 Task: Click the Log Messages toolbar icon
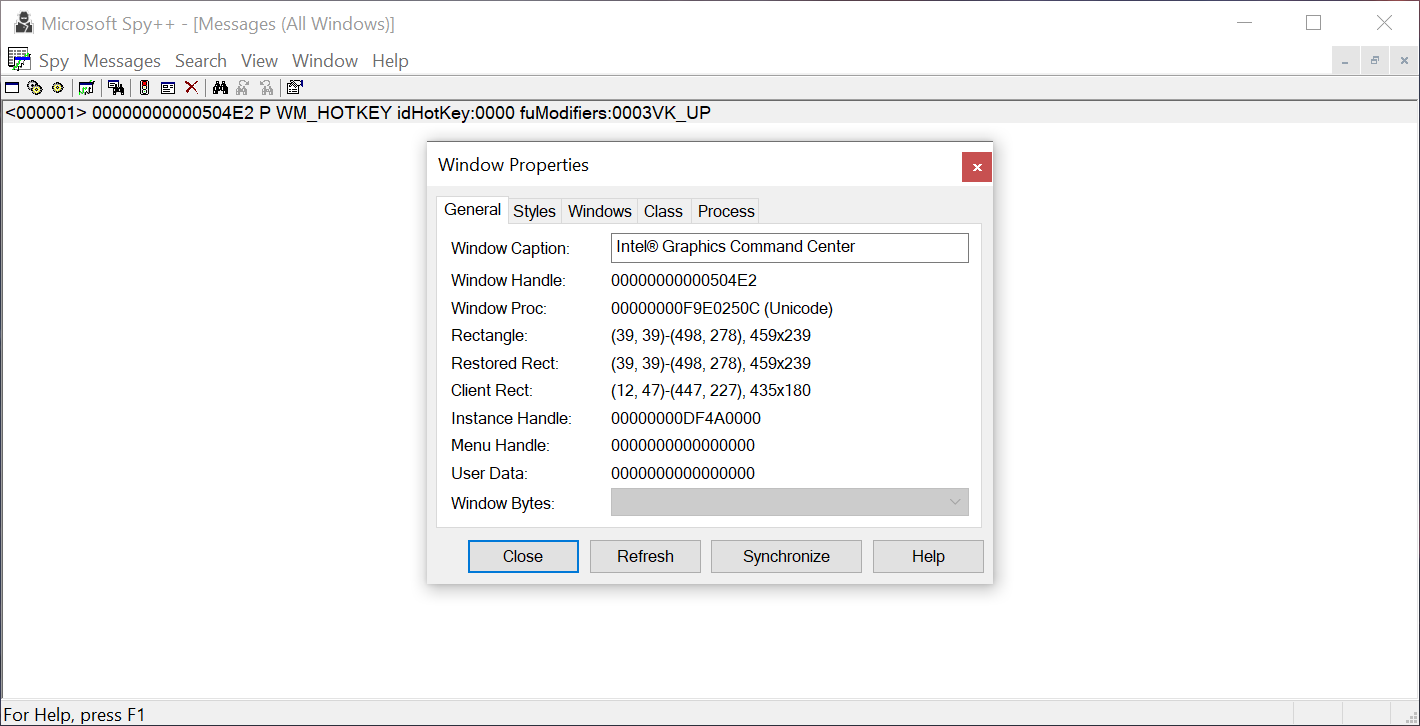point(86,88)
